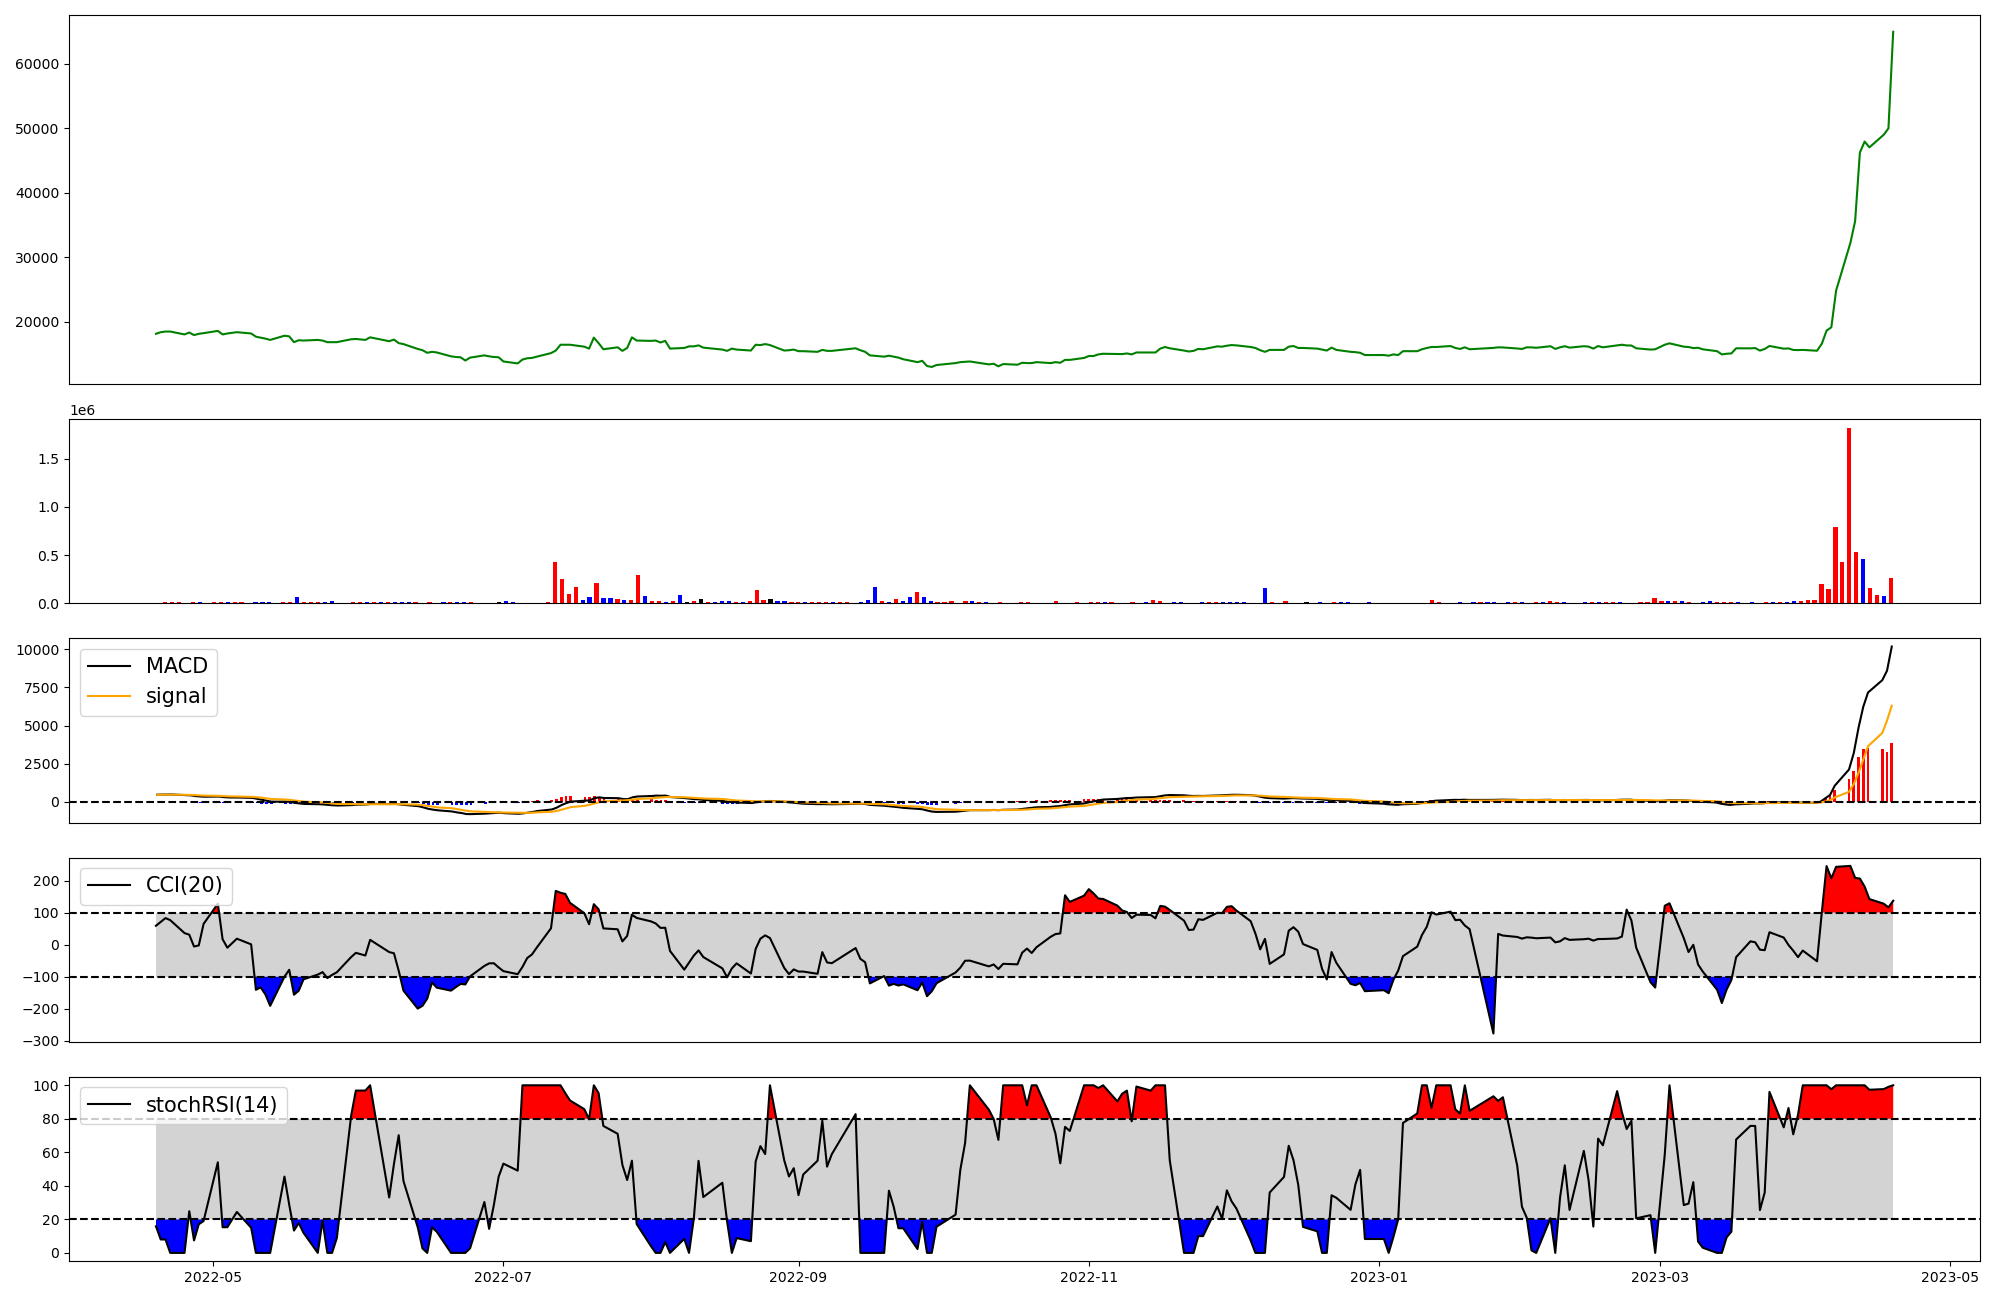Click the 2023-01 x-axis date label
2000x1300 pixels.
(x=1379, y=1277)
